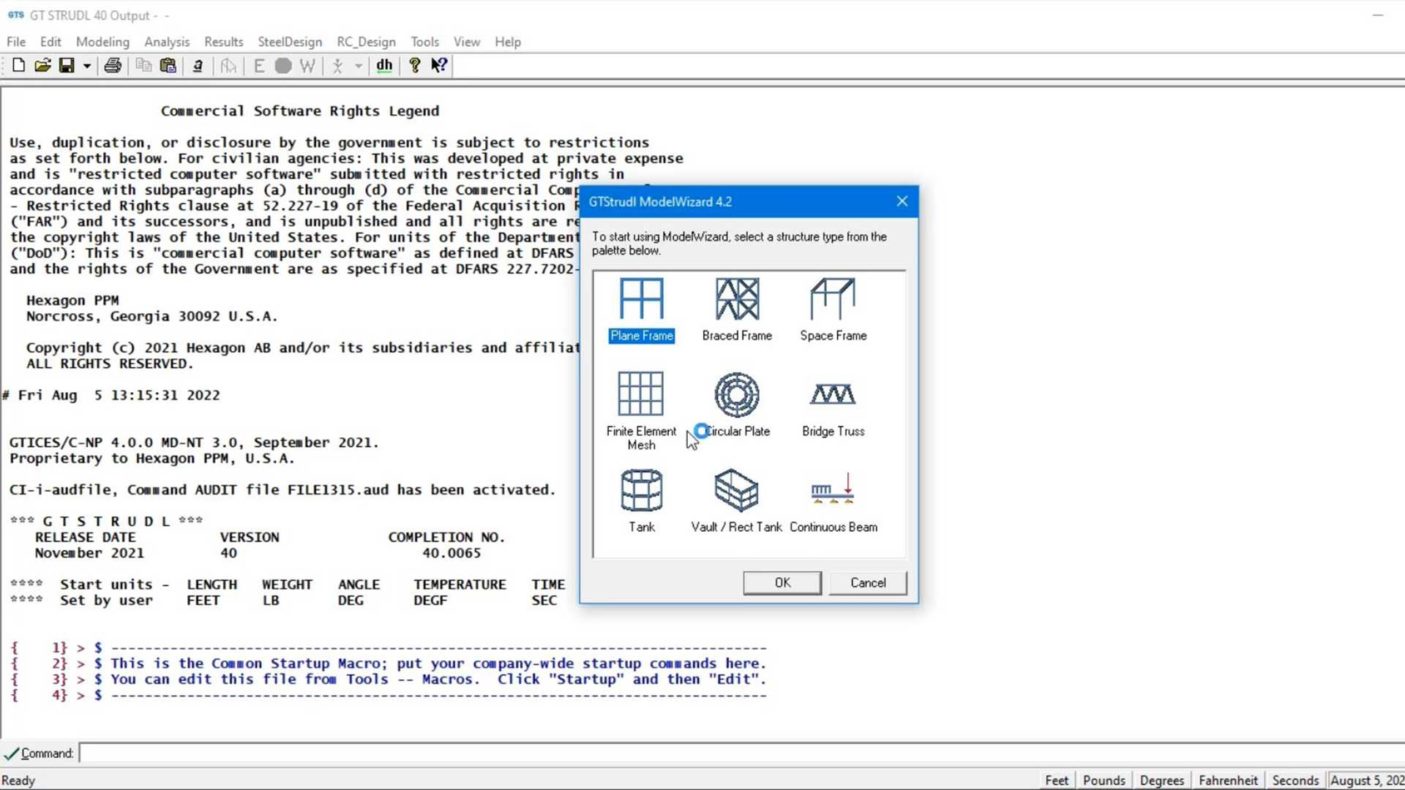Select the Braced Frame structure type

tap(737, 309)
